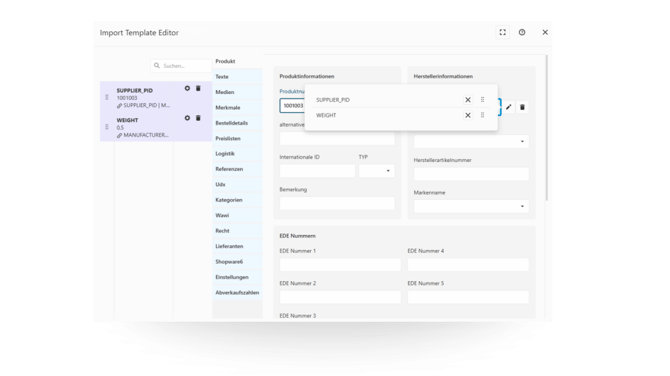Switch to Logistik tab
This screenshot has height=376, width=670.
238,154
